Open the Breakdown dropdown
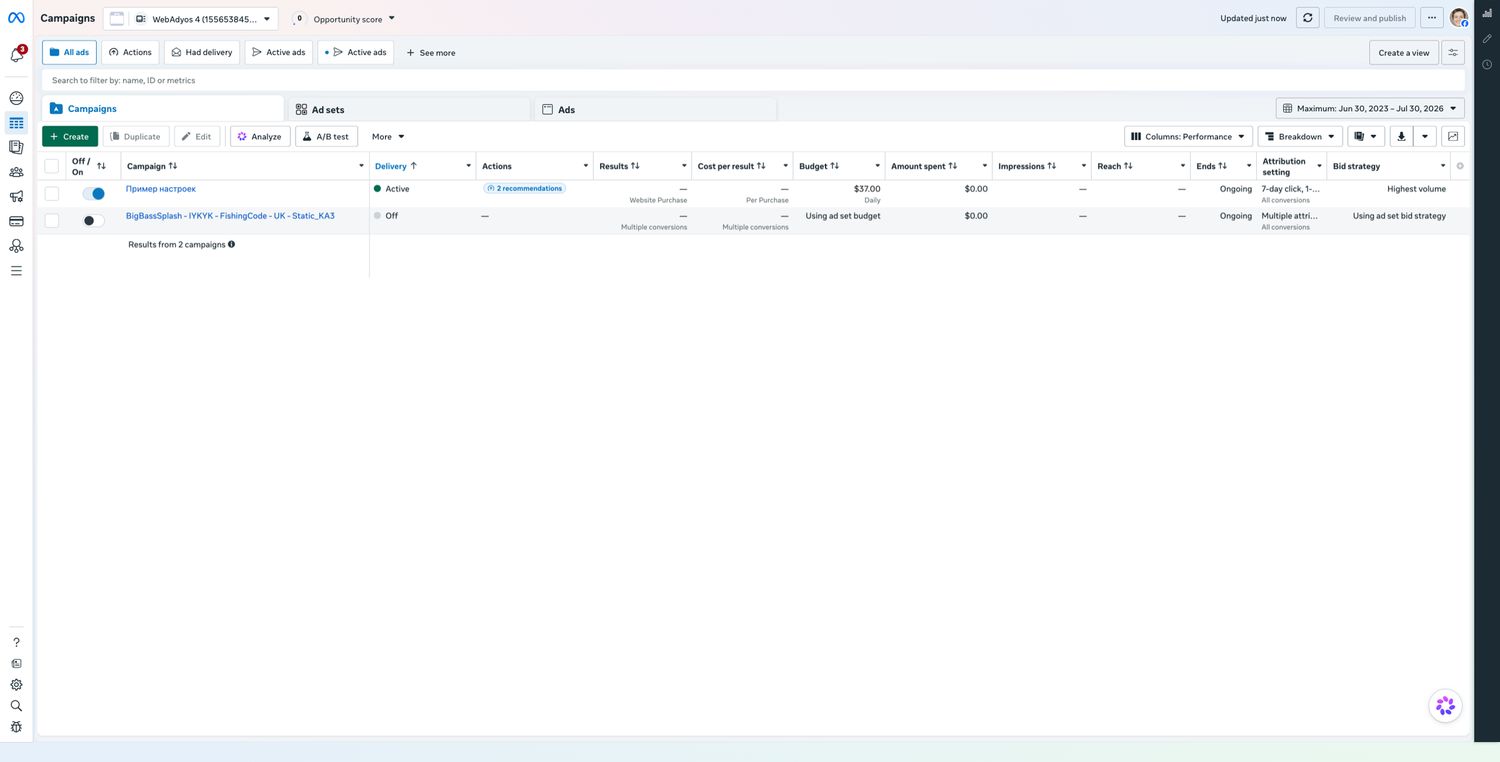1500x762 pixels. [x=1300, y=136]
